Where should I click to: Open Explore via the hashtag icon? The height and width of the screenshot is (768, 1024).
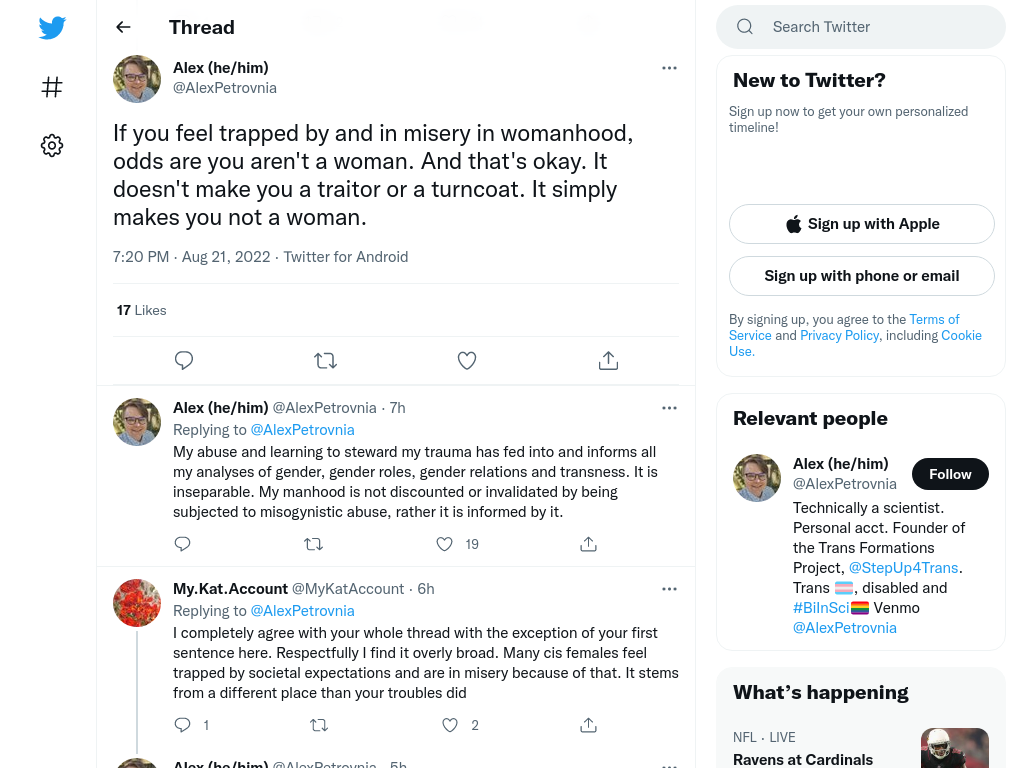[52, 87]
